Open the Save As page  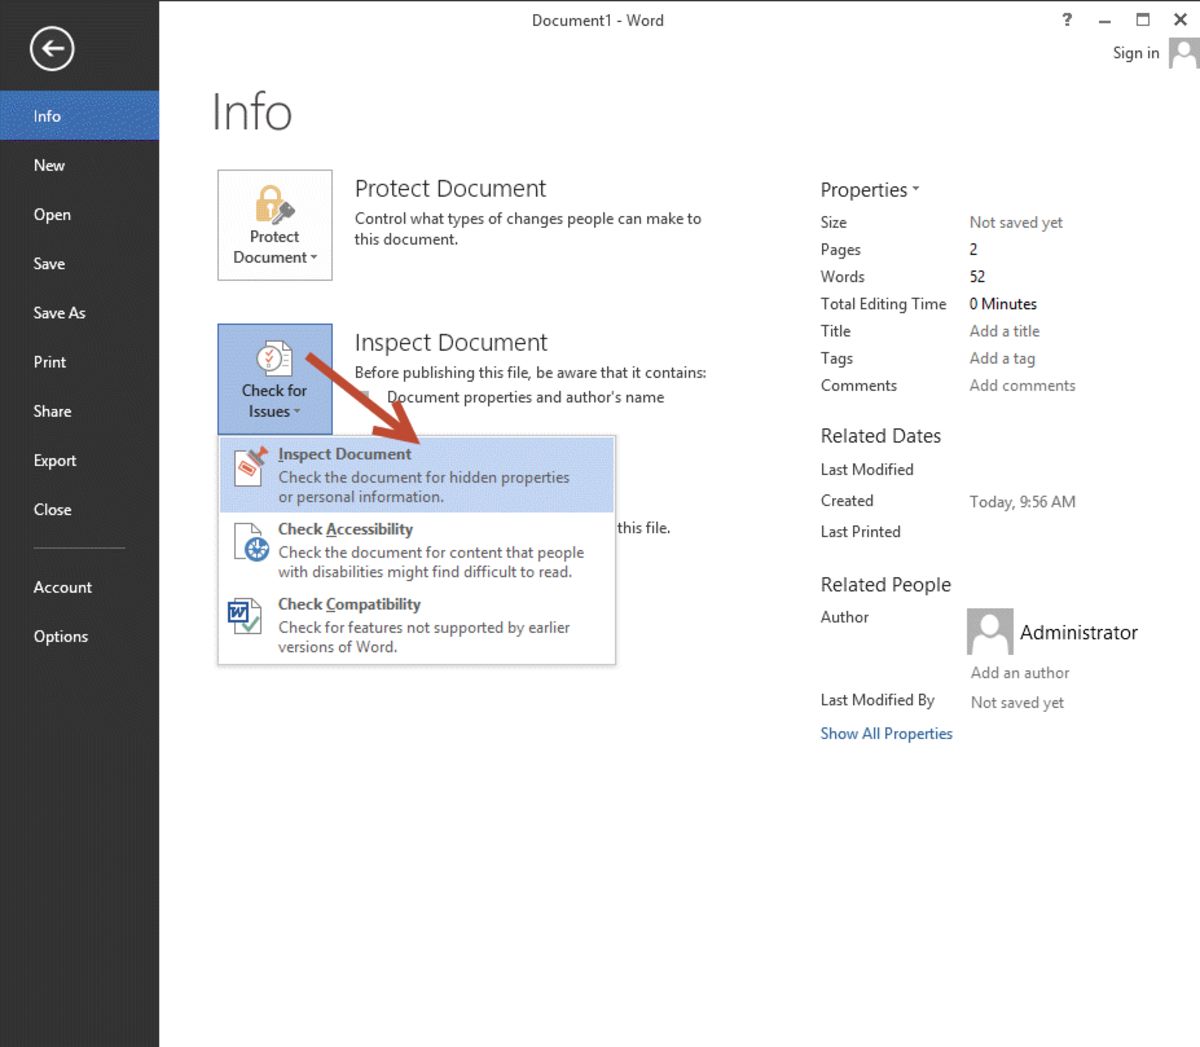59,313
